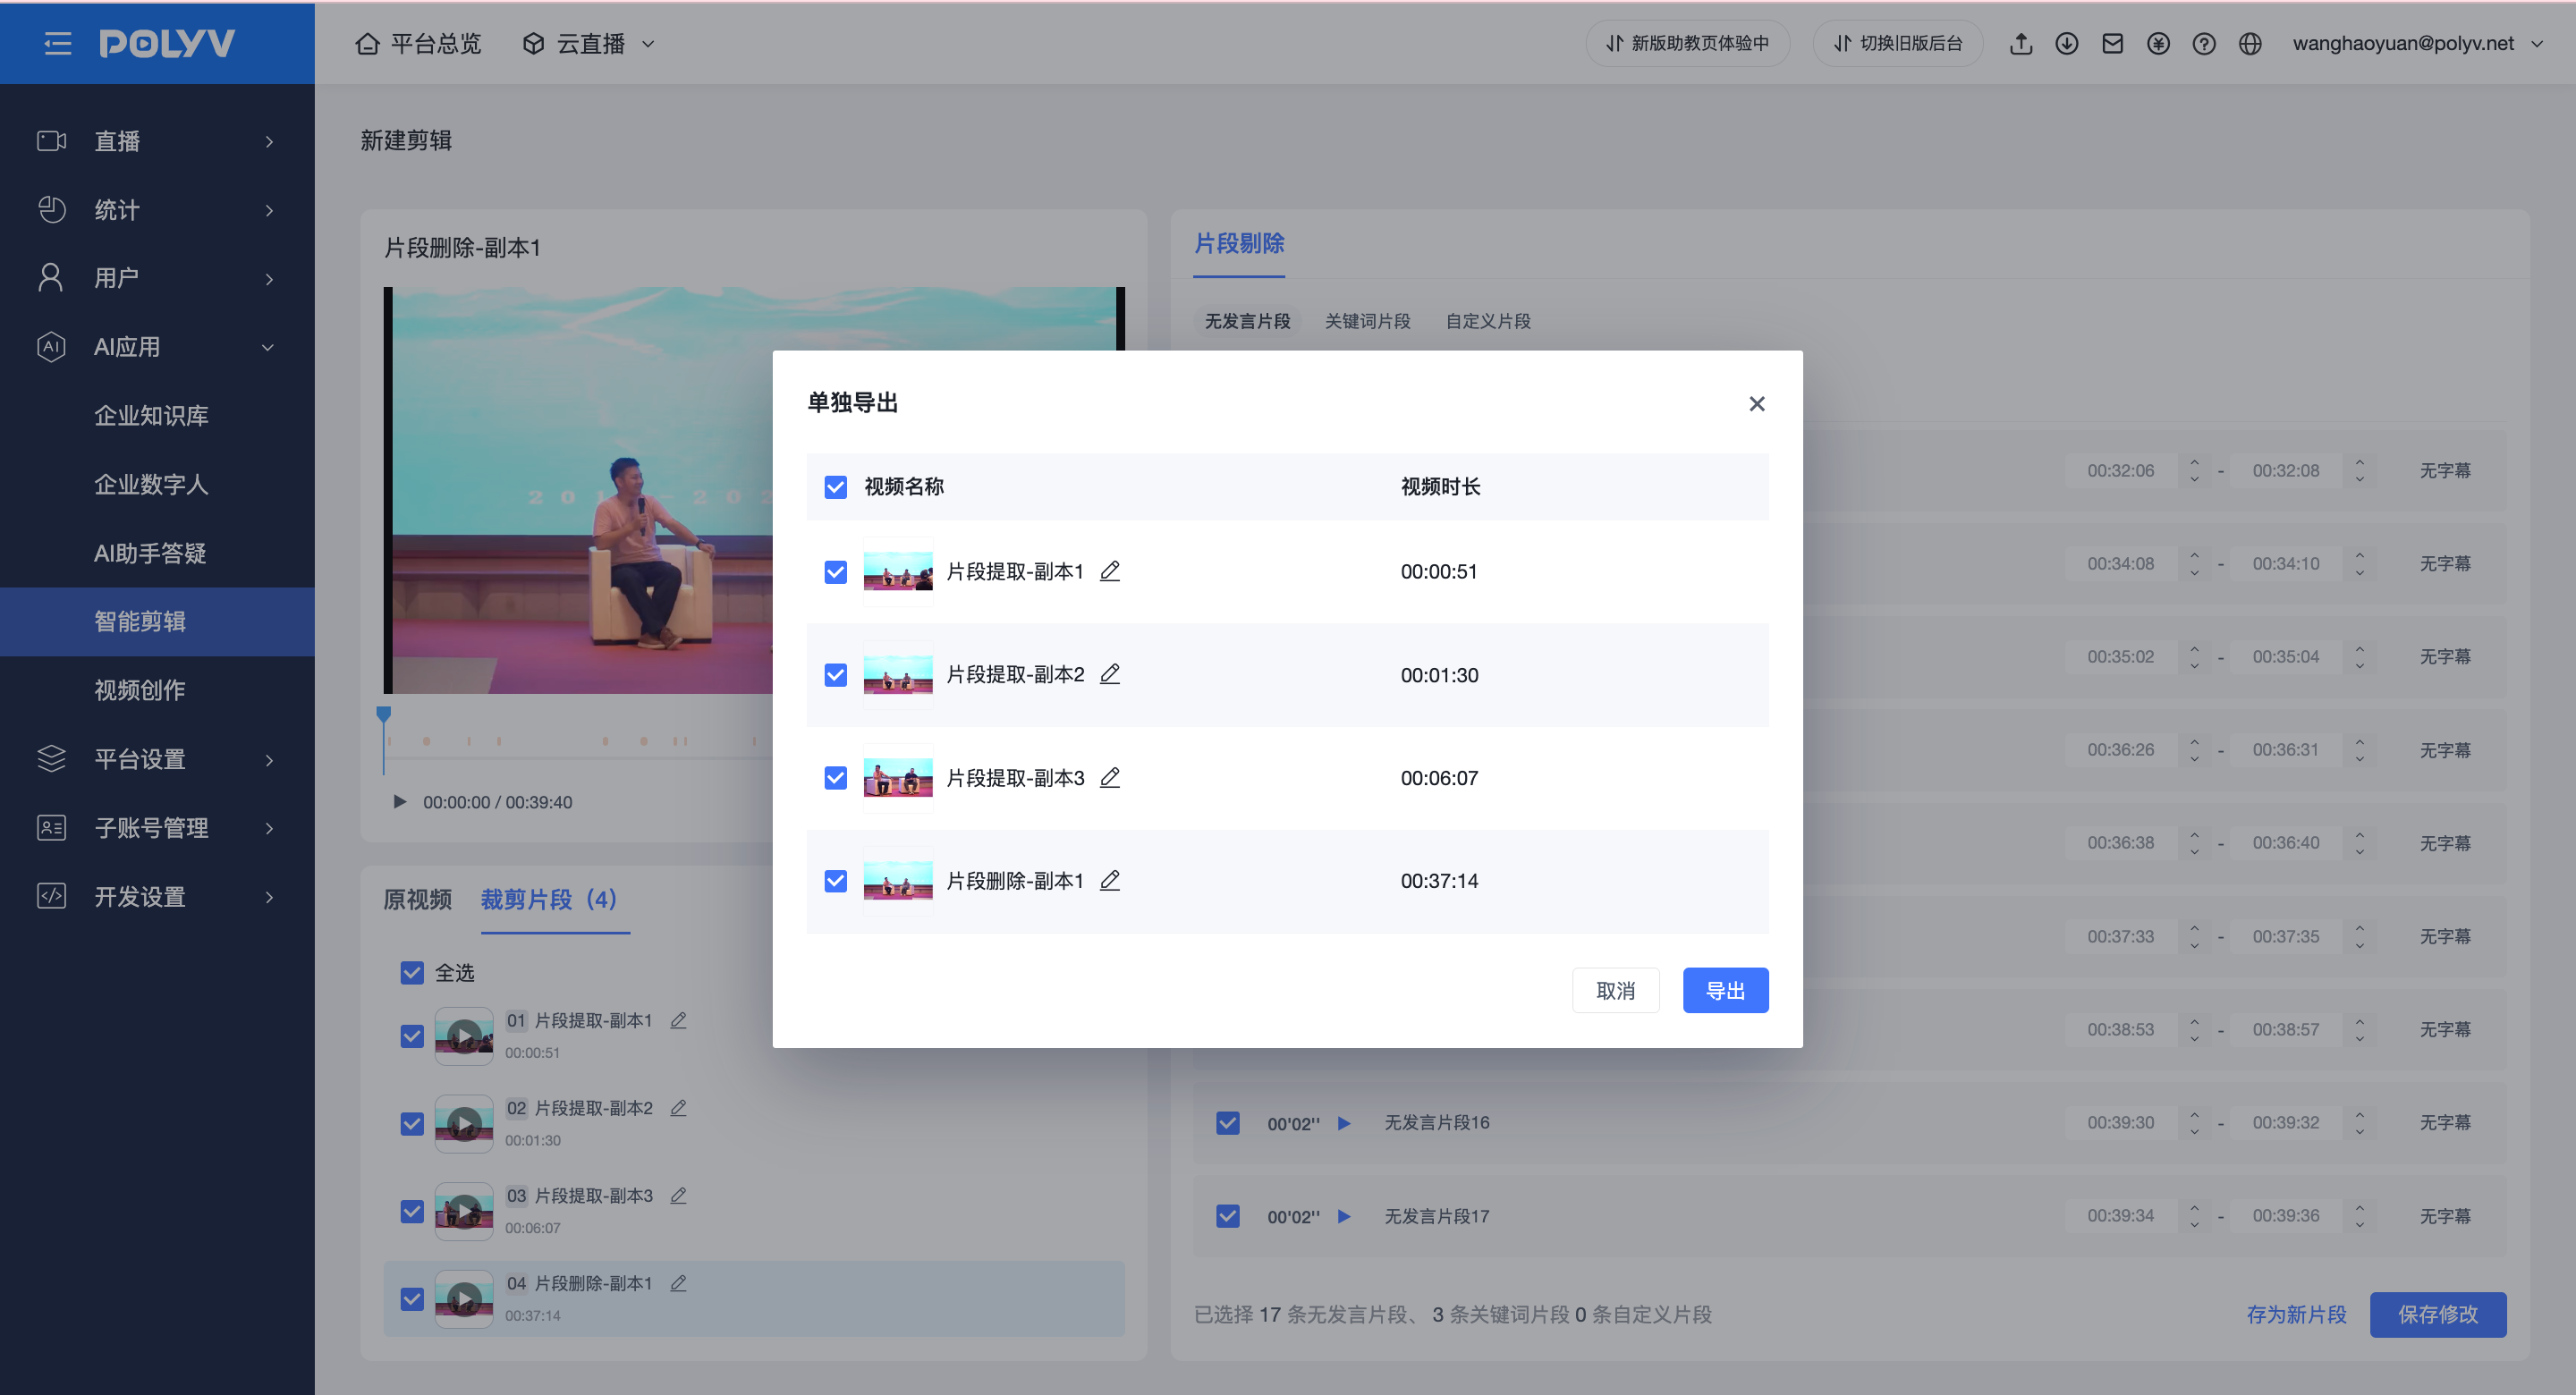Preview 无发言片段17 with play icon
This screenshot has height=1395, width=2576.
tap(1345, 1216)
